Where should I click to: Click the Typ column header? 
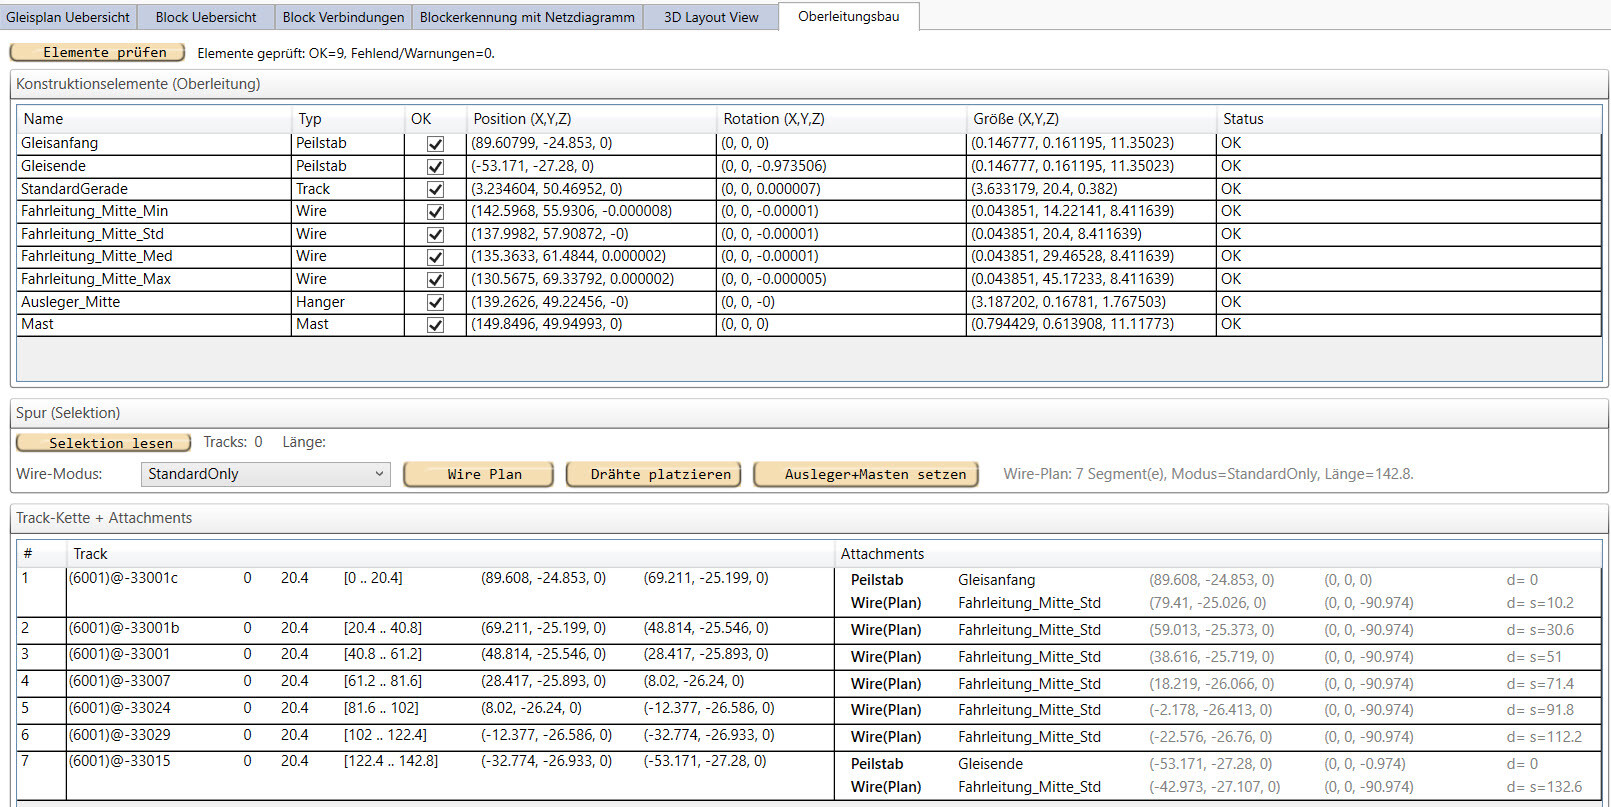[x=310, y=119]
